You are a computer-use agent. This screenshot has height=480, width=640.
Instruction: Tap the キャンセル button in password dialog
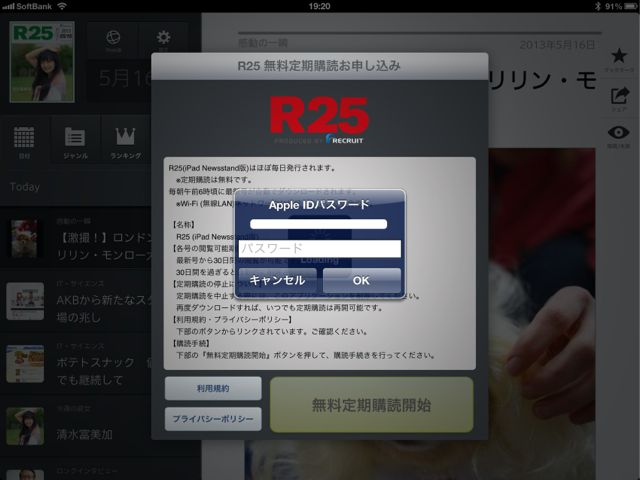[278, 280]
